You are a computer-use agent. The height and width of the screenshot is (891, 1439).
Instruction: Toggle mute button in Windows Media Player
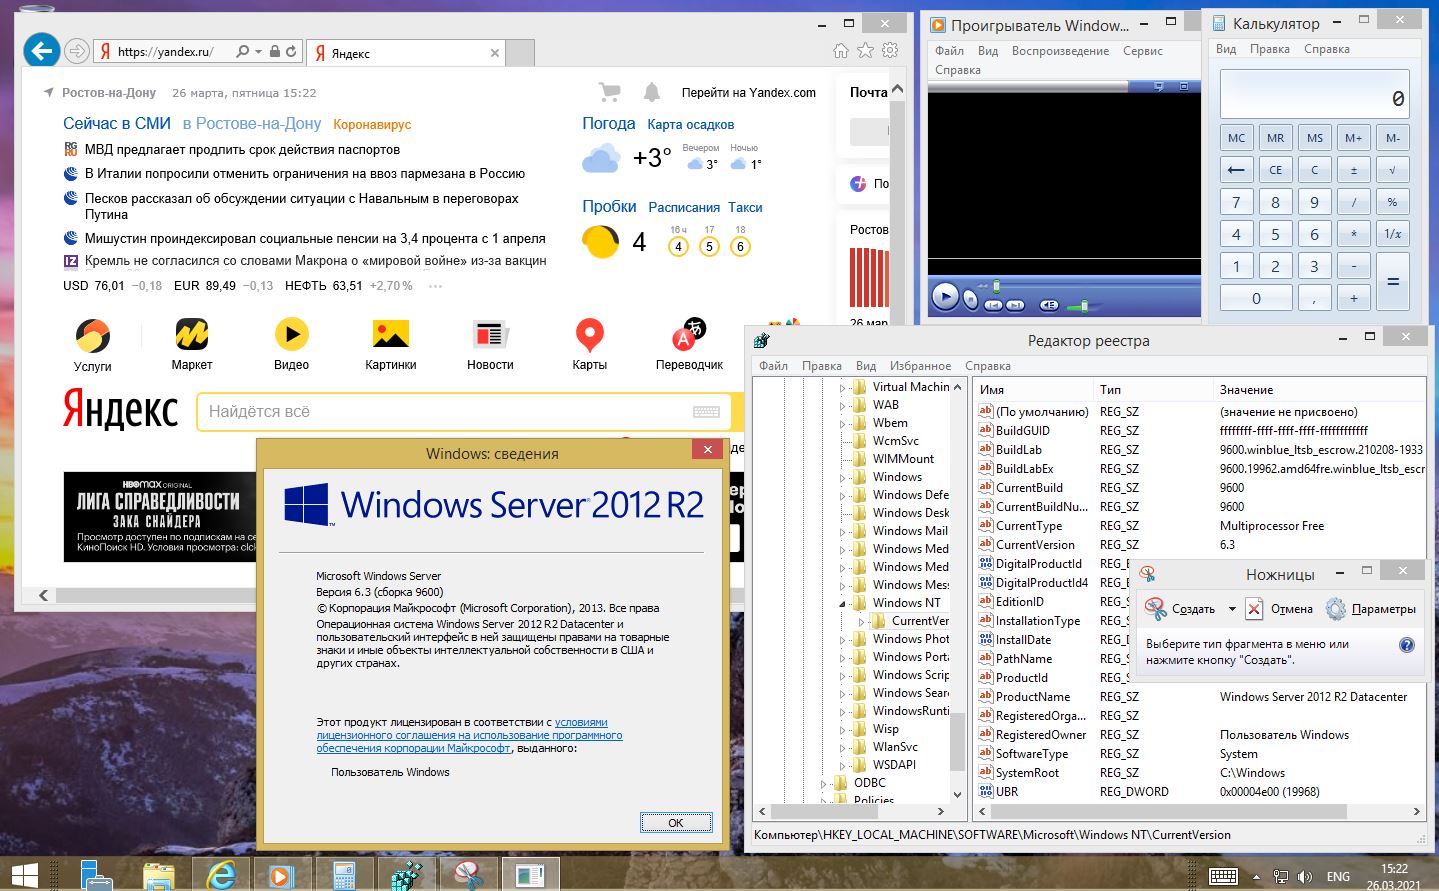1048,305
